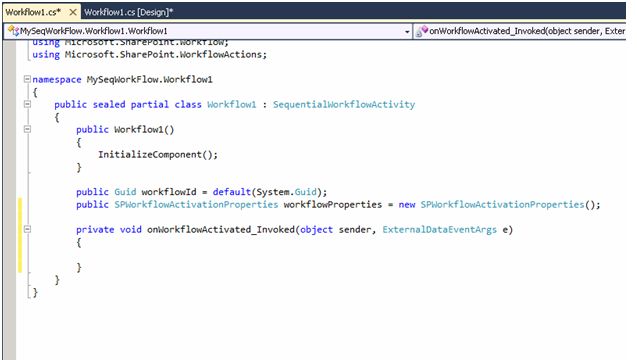Screen dimensions: 637x360
Task: Select the Workflow1.cs code tab
Action: pos(33,12)
